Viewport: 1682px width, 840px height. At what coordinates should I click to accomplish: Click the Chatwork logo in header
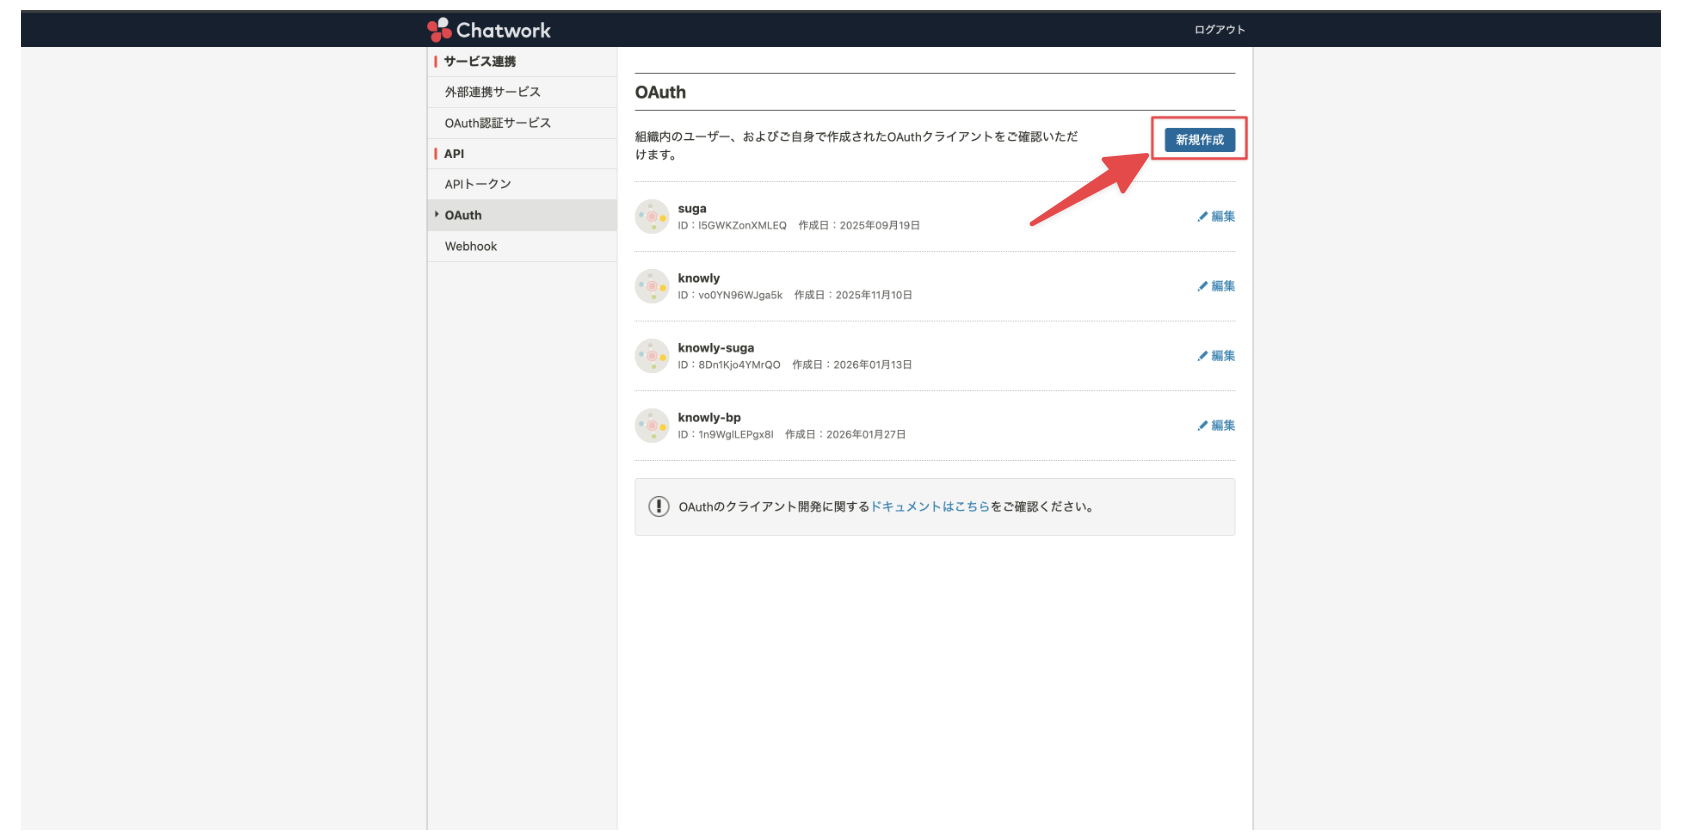pos(489,30)
